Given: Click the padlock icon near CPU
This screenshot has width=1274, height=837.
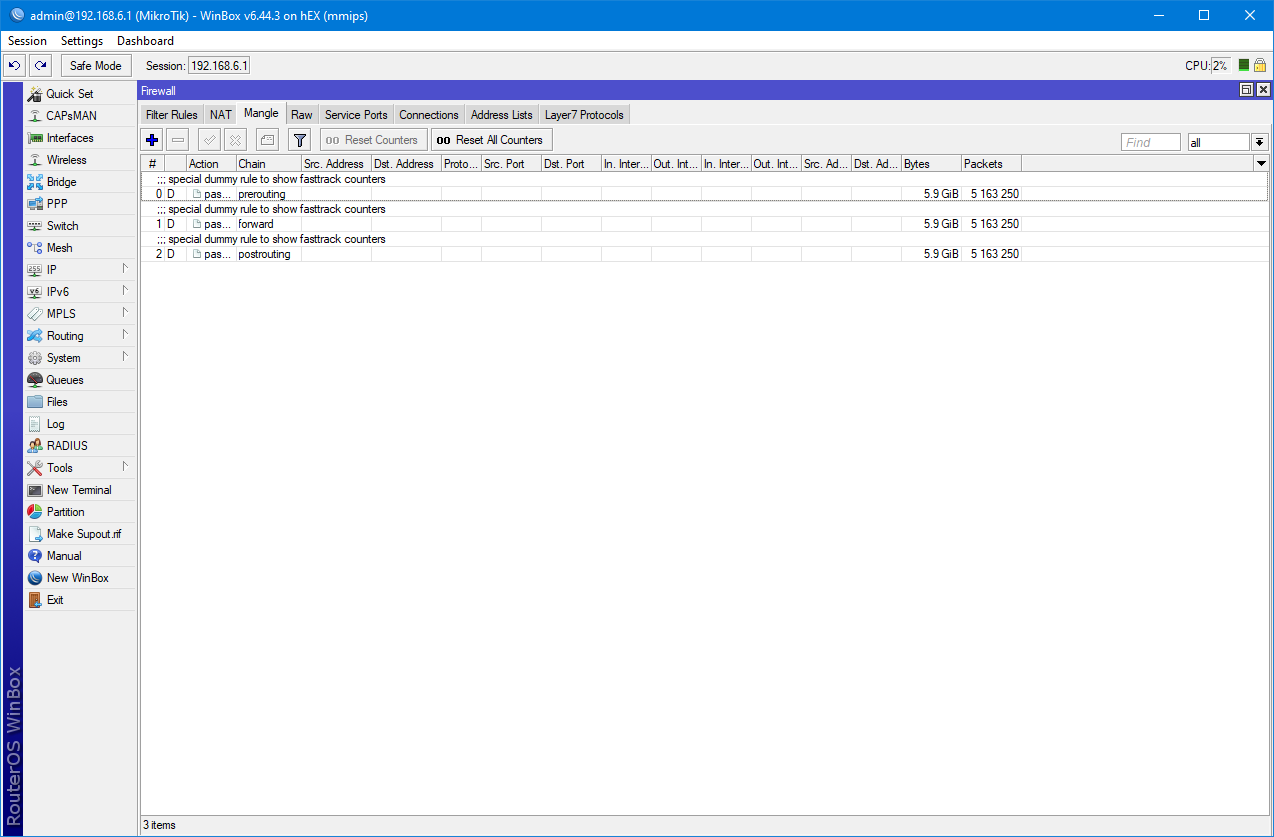Looking at the screenshot, I should (1260, 65).
